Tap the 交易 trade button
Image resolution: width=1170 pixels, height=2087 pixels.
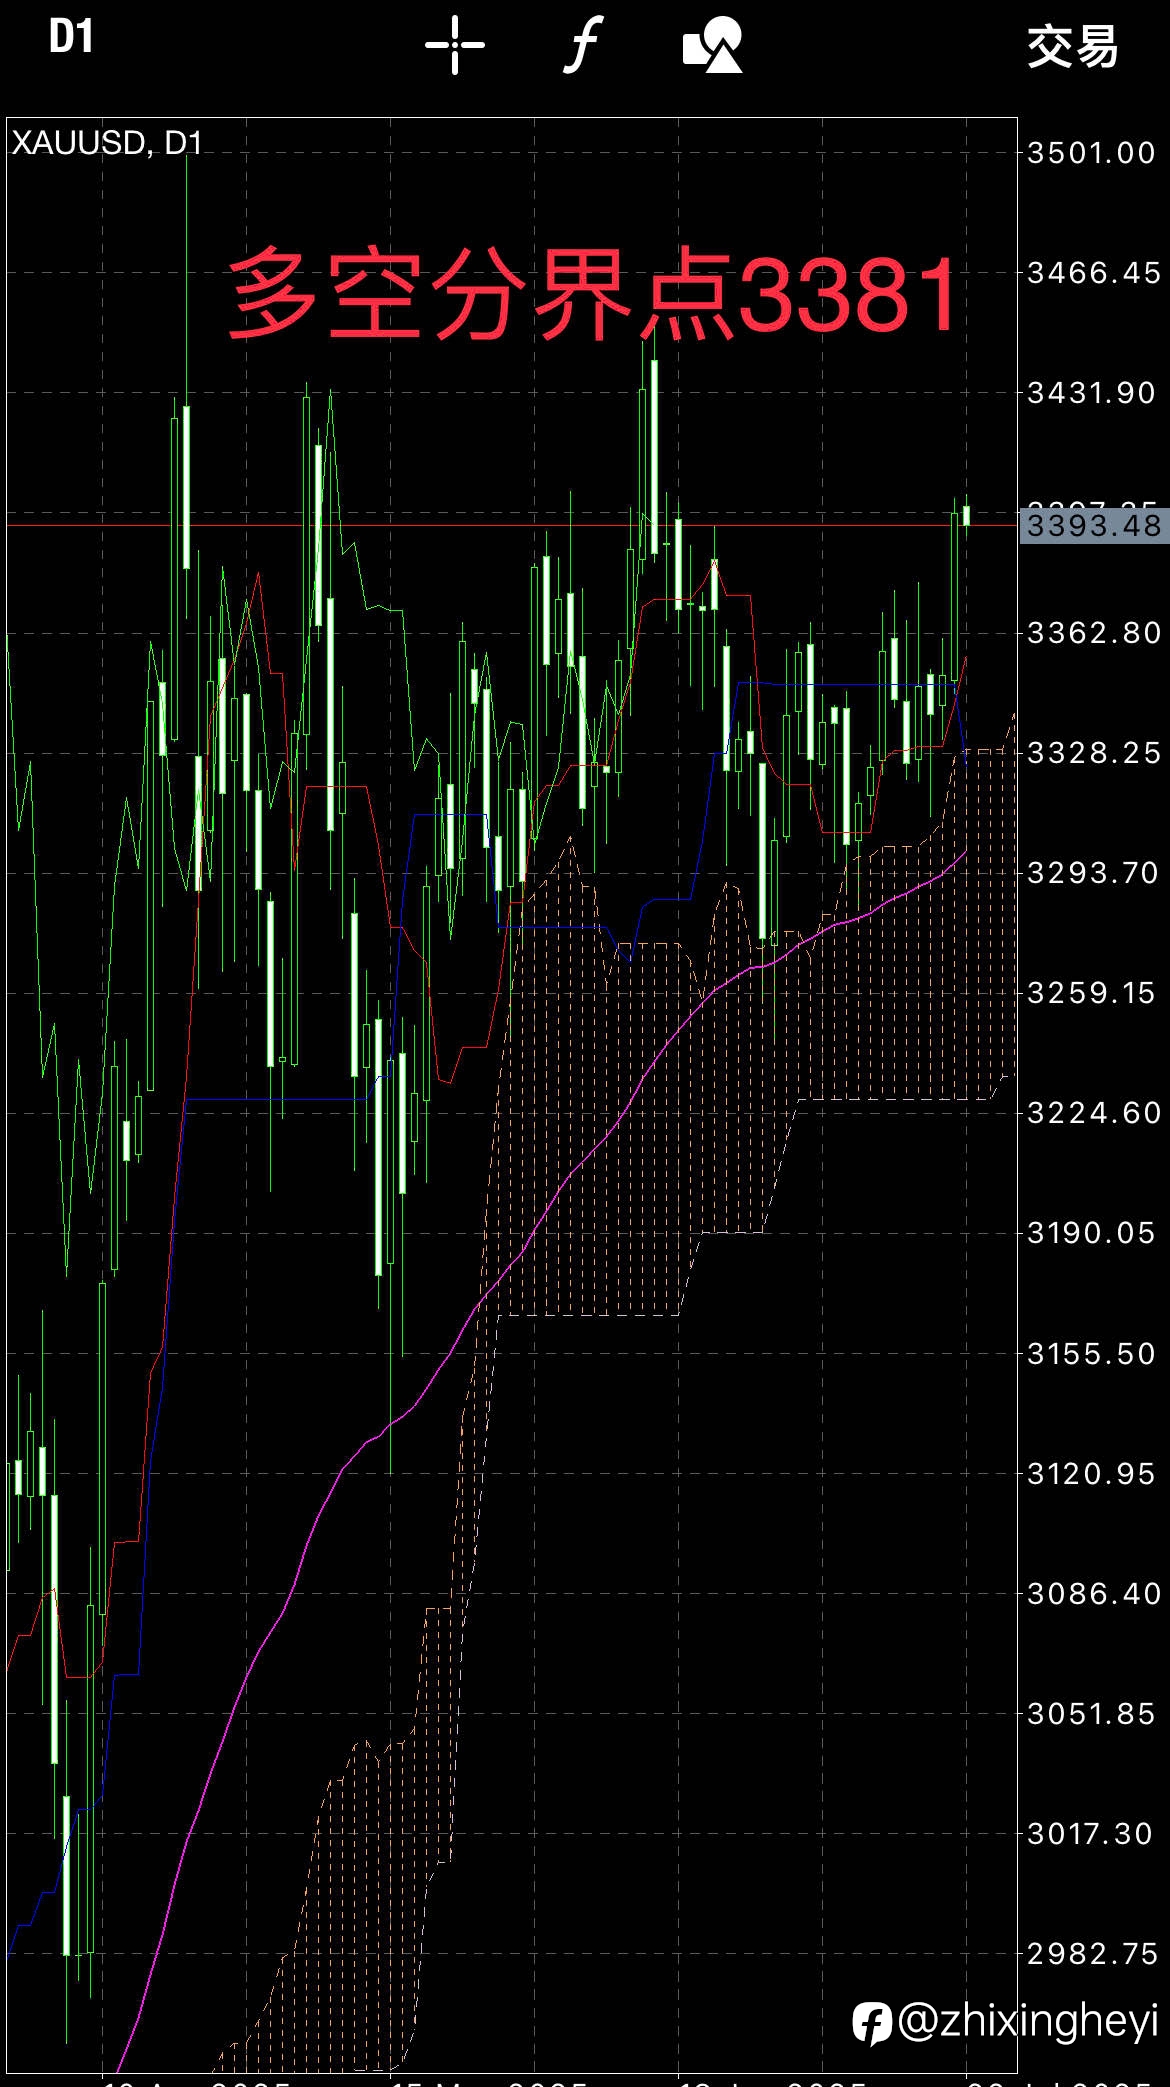(x=1073, y=46)
